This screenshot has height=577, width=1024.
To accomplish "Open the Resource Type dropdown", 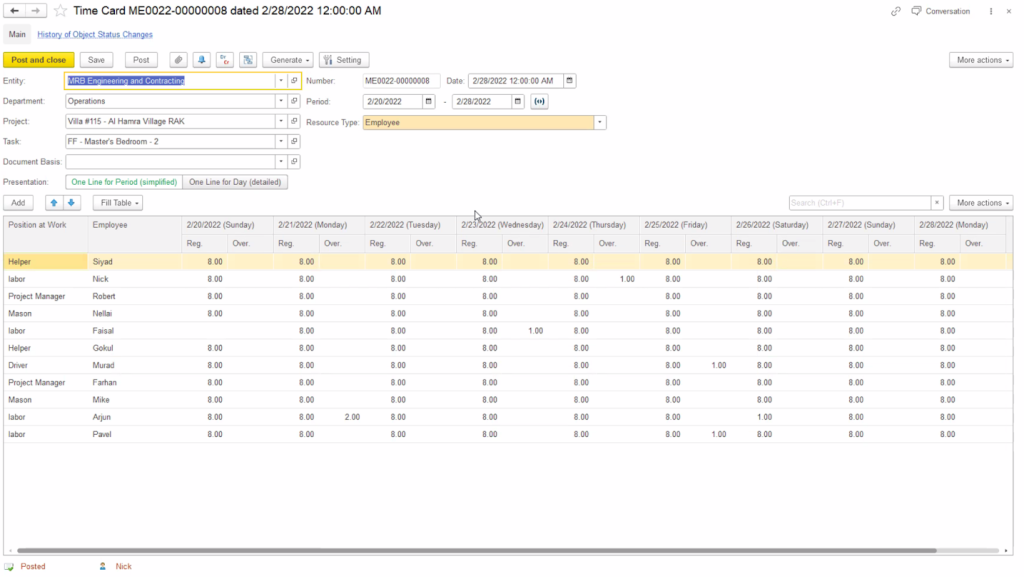I will point(600,123).
